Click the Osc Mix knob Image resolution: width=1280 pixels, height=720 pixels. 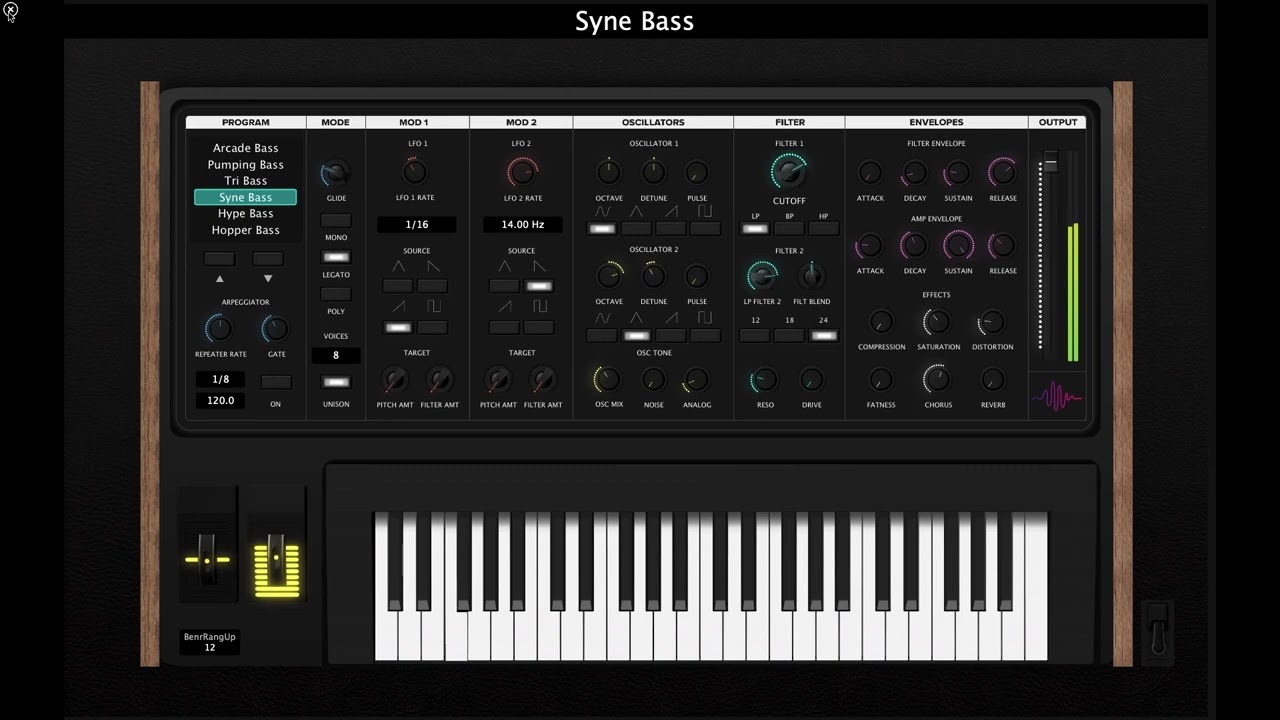coord(608,380)
